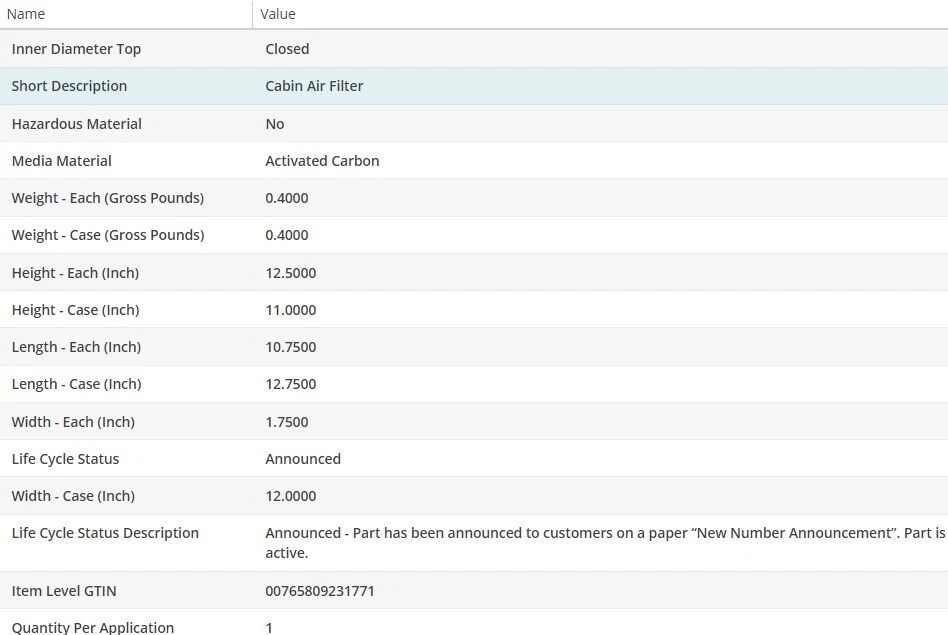Viewport: 948px width, 635px height.
Task: Click the 12.7500 length case value
Action: tap(290, 384)
